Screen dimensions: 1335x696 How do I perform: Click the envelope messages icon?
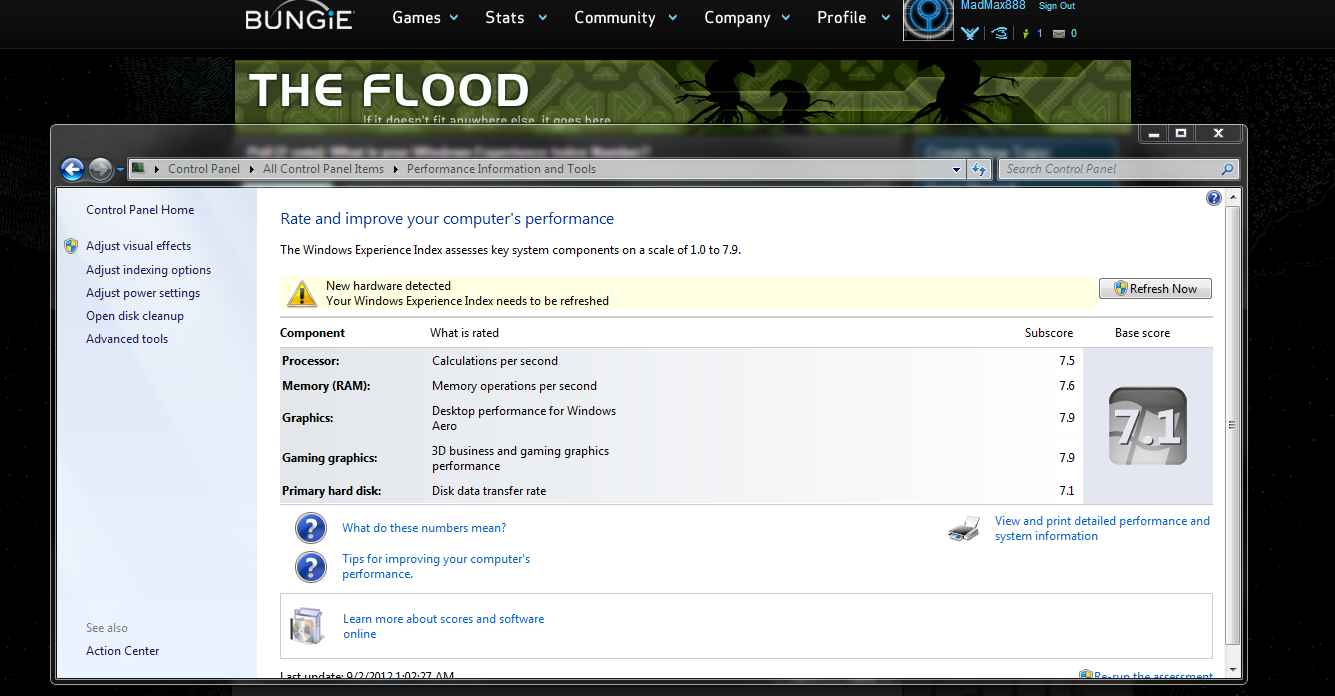pos(1058,34)
